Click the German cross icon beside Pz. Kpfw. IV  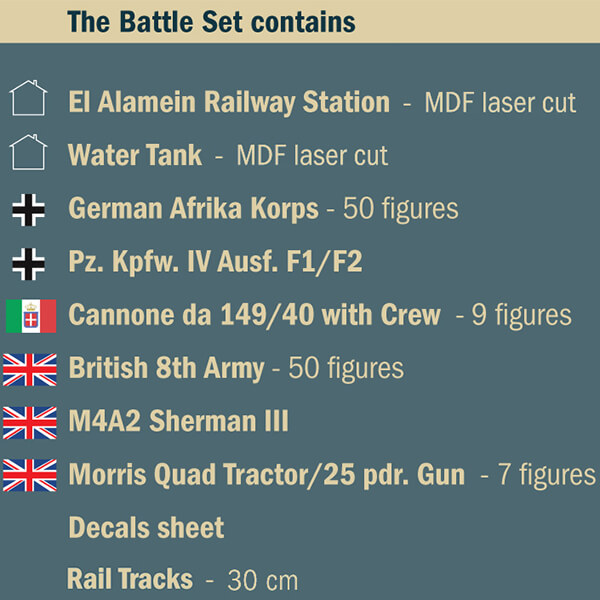coord(28,264)
